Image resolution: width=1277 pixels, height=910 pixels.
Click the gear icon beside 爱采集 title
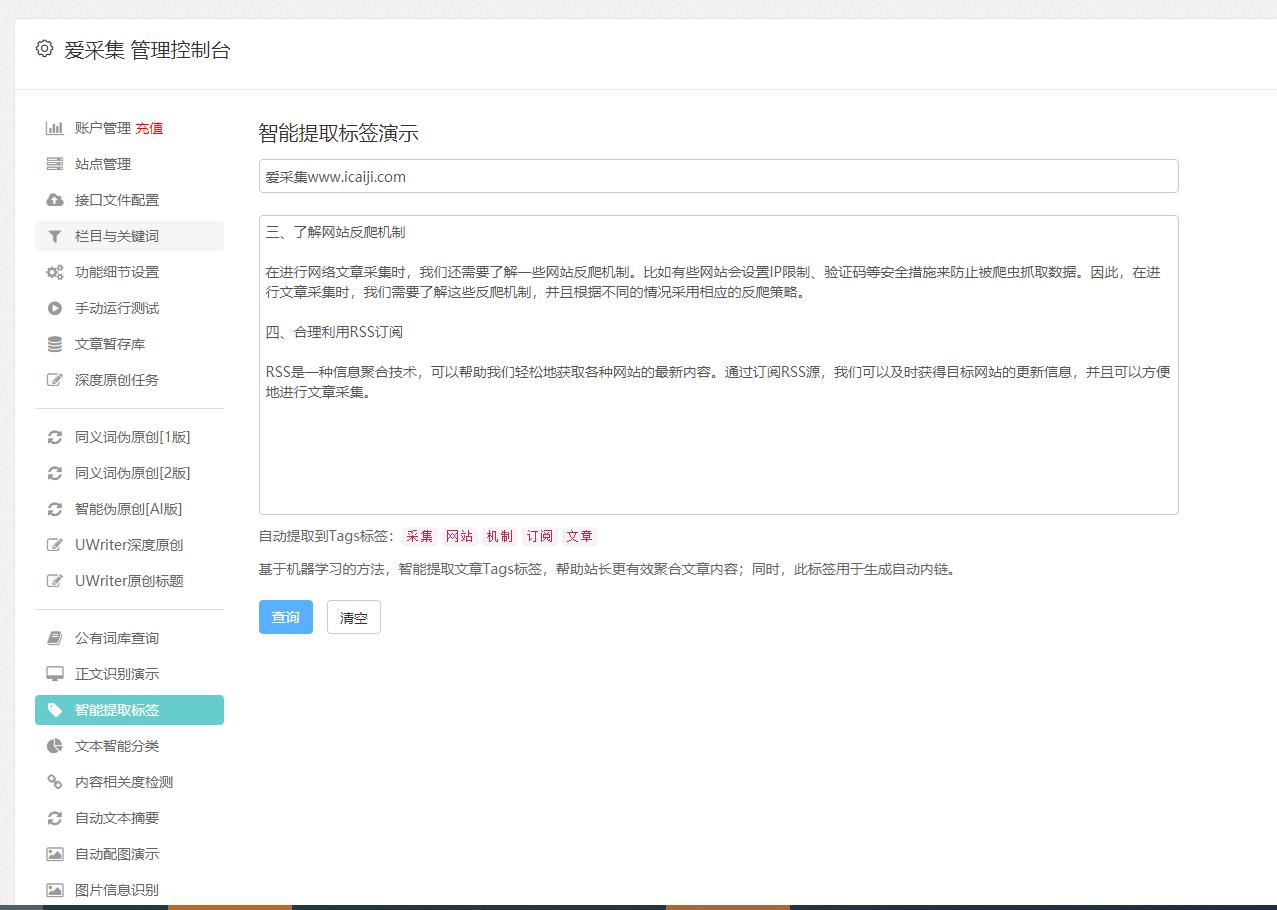pyautogui.click(x=42, y=51)
